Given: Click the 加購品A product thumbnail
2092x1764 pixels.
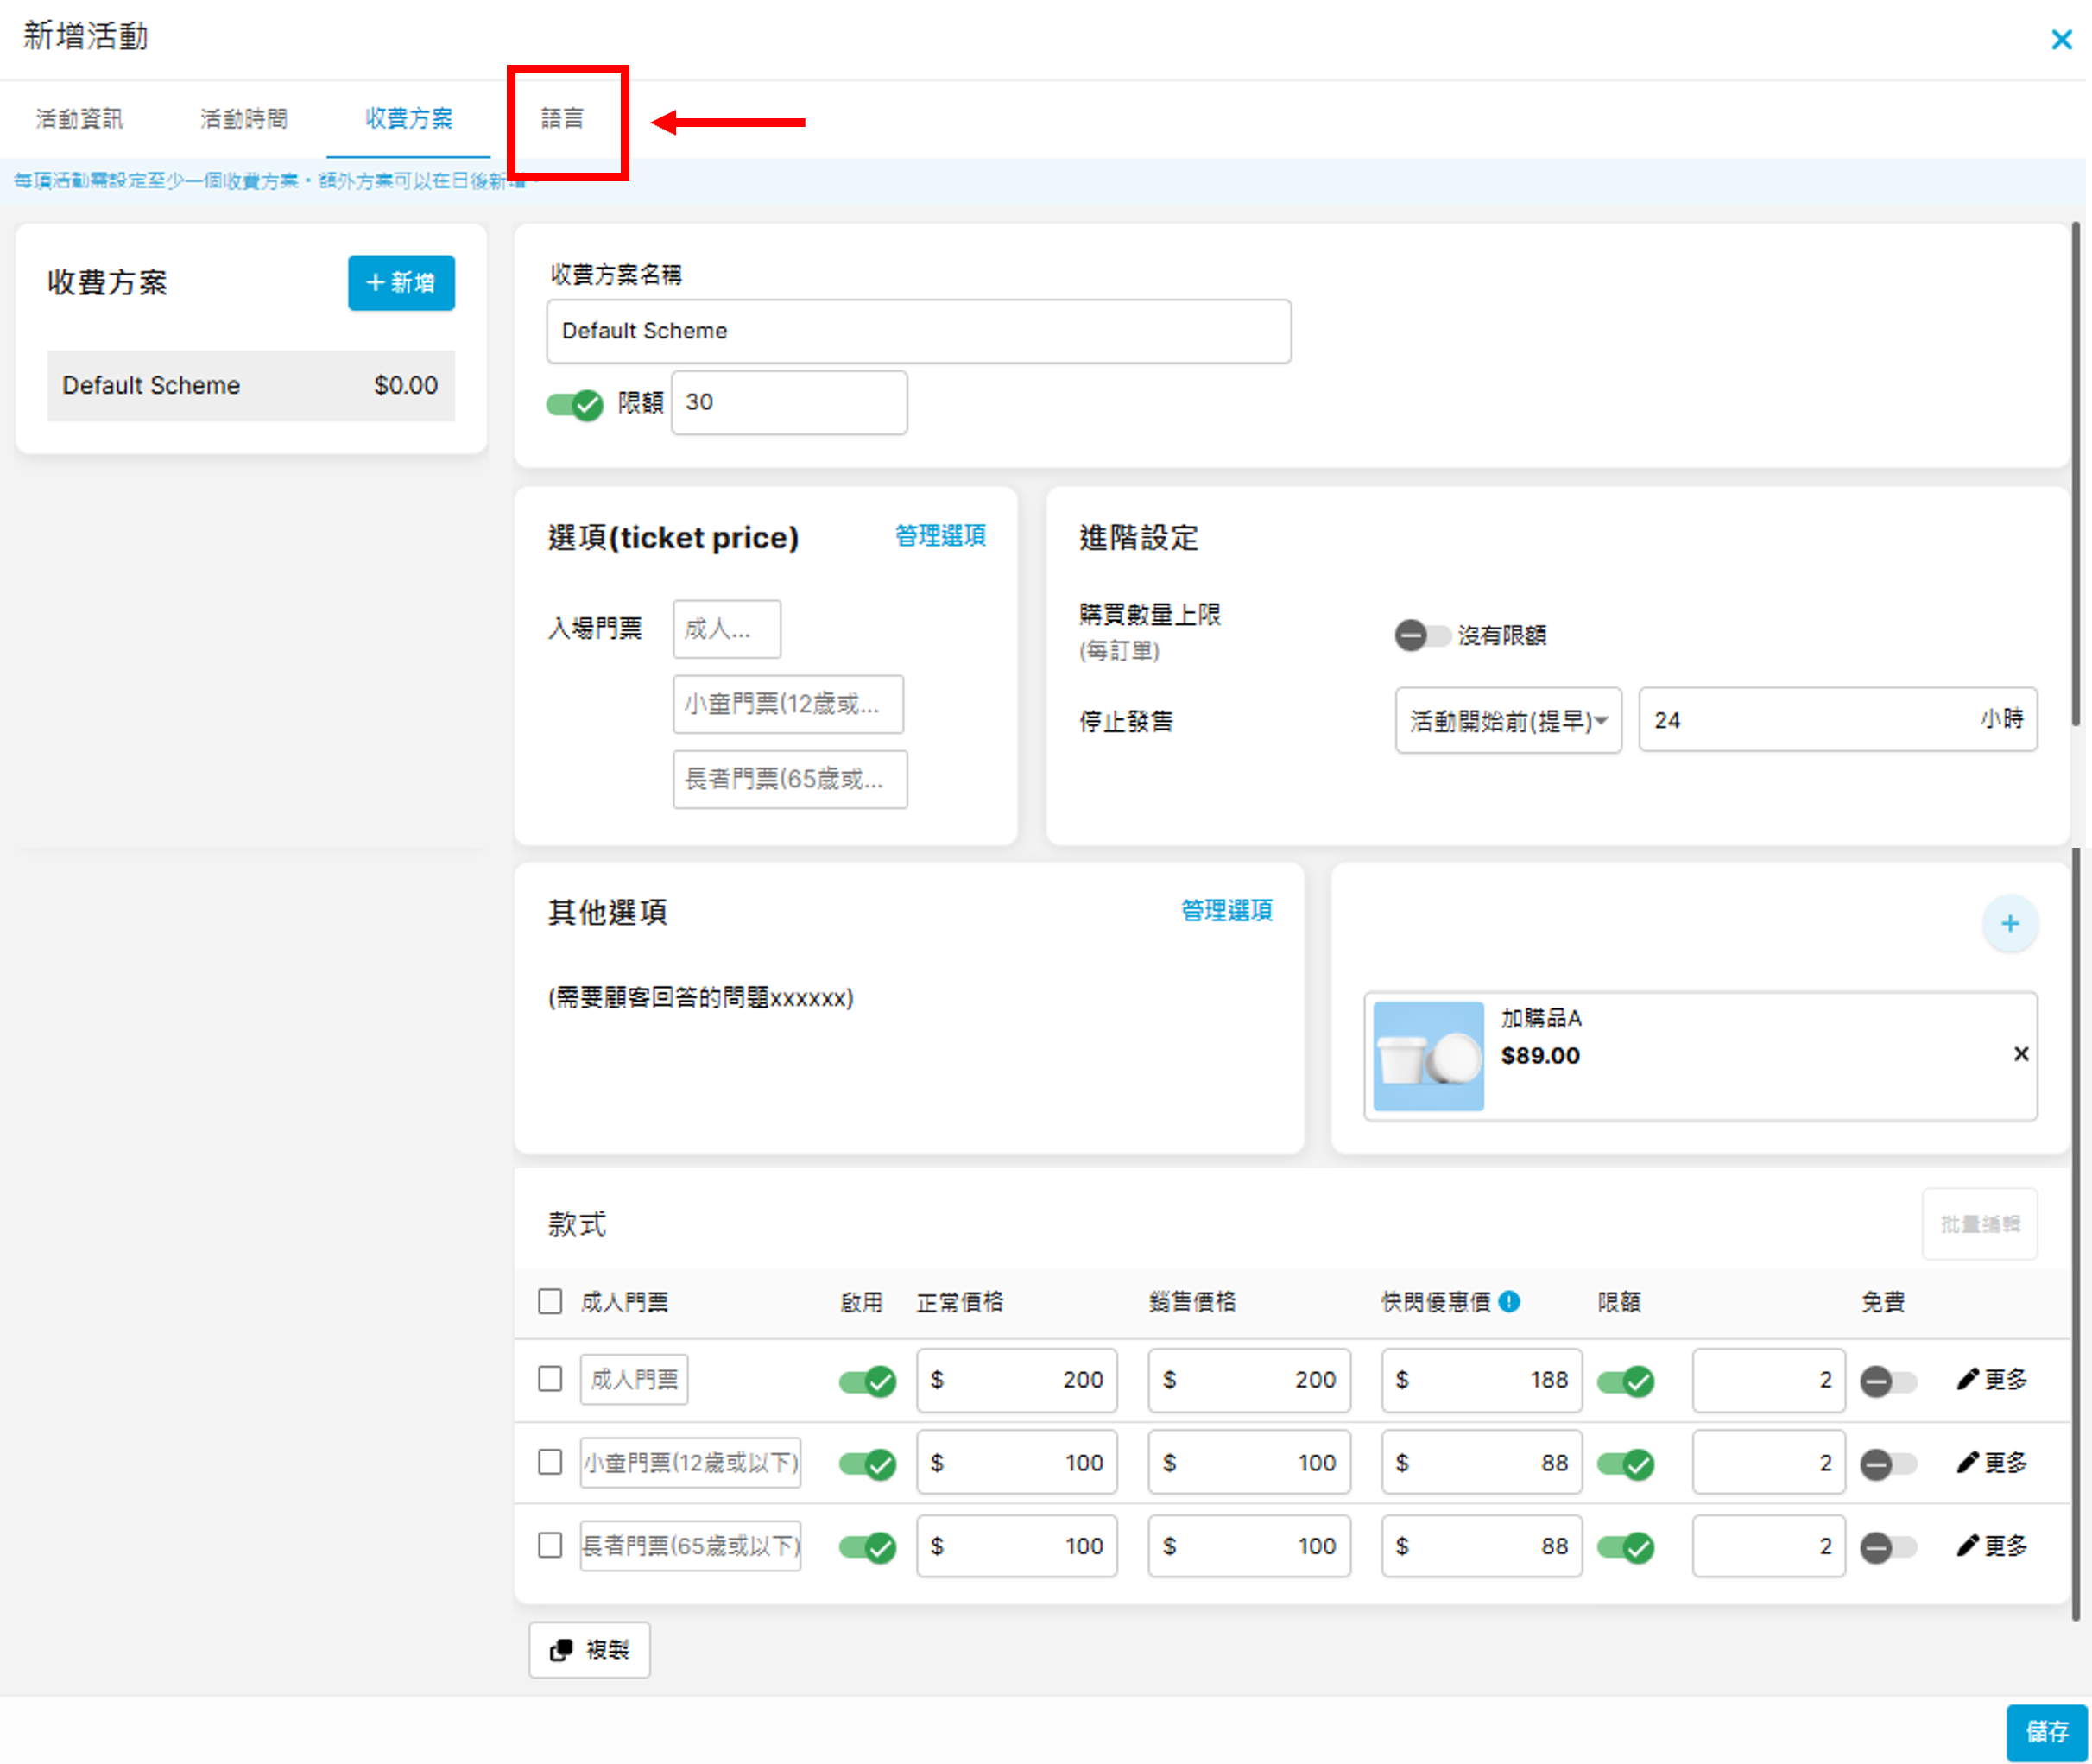Looking at the screenshot, I should (x=1428, y=1056).
